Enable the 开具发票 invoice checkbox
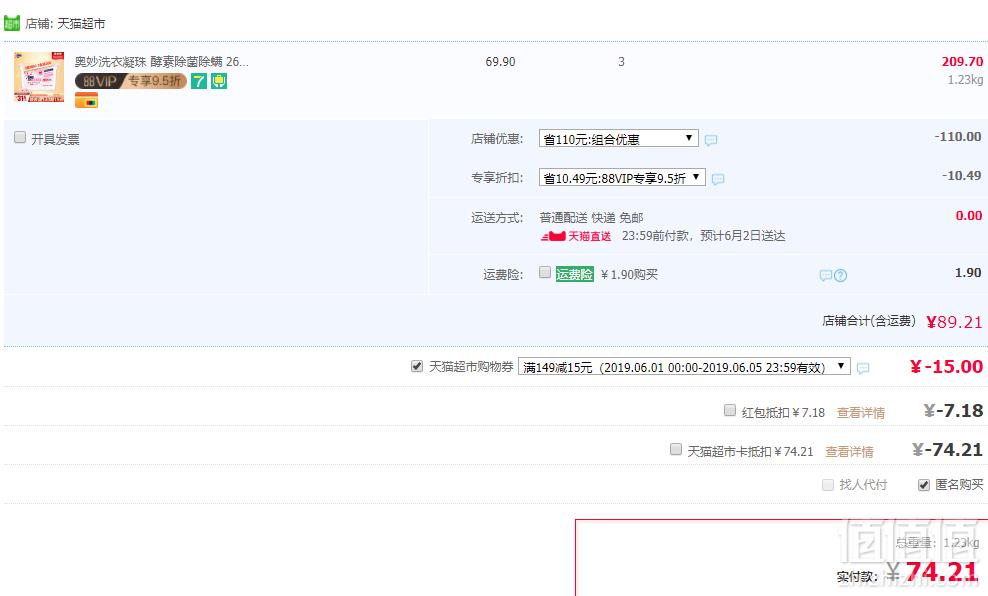Image resolution: width=988 pixels, height=596 pixels. coord(20,137)
